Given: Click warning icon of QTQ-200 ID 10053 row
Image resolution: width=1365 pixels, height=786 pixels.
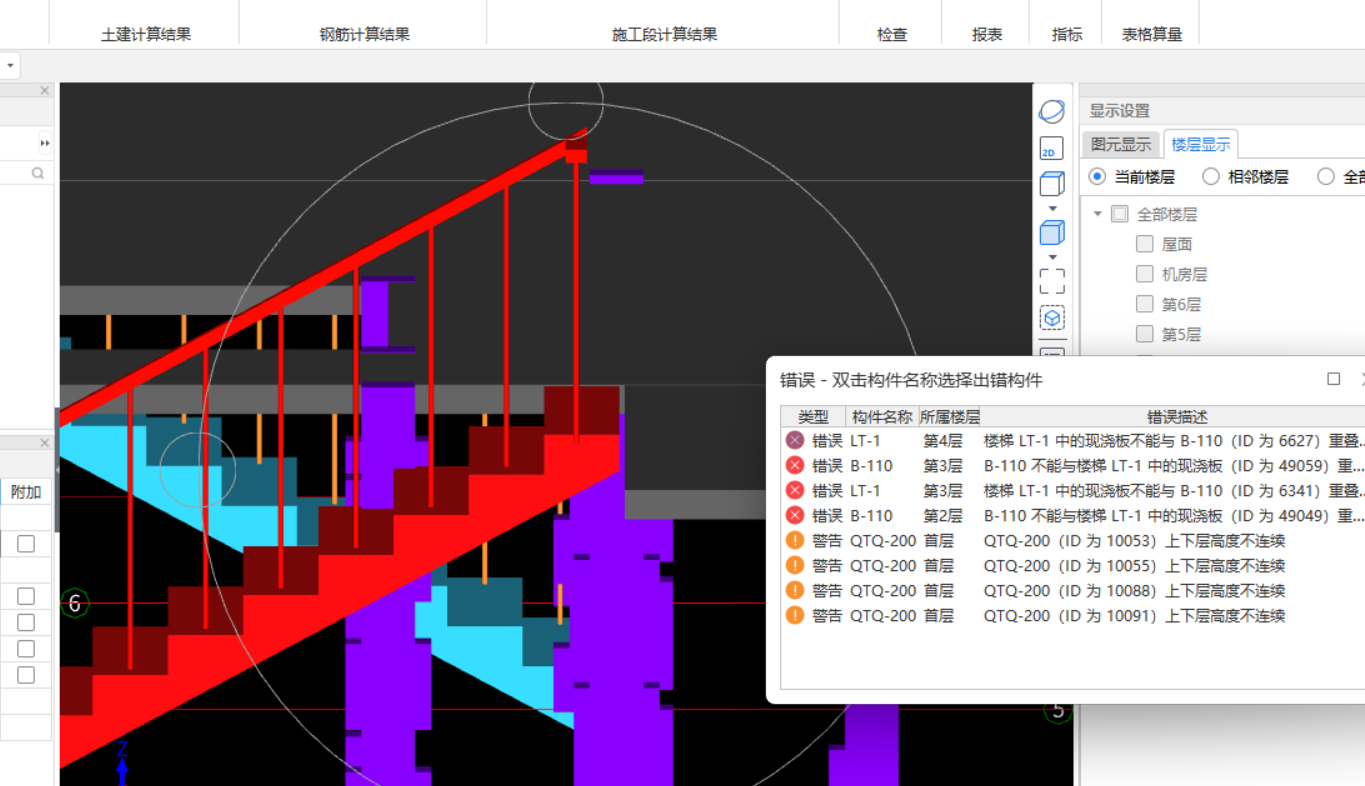Looking at the screenshot, I should coord(795,540).
